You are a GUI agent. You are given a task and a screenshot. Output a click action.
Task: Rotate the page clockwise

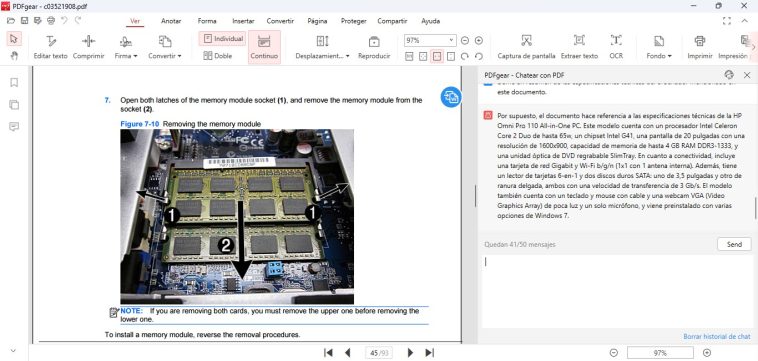pos(465,57)
